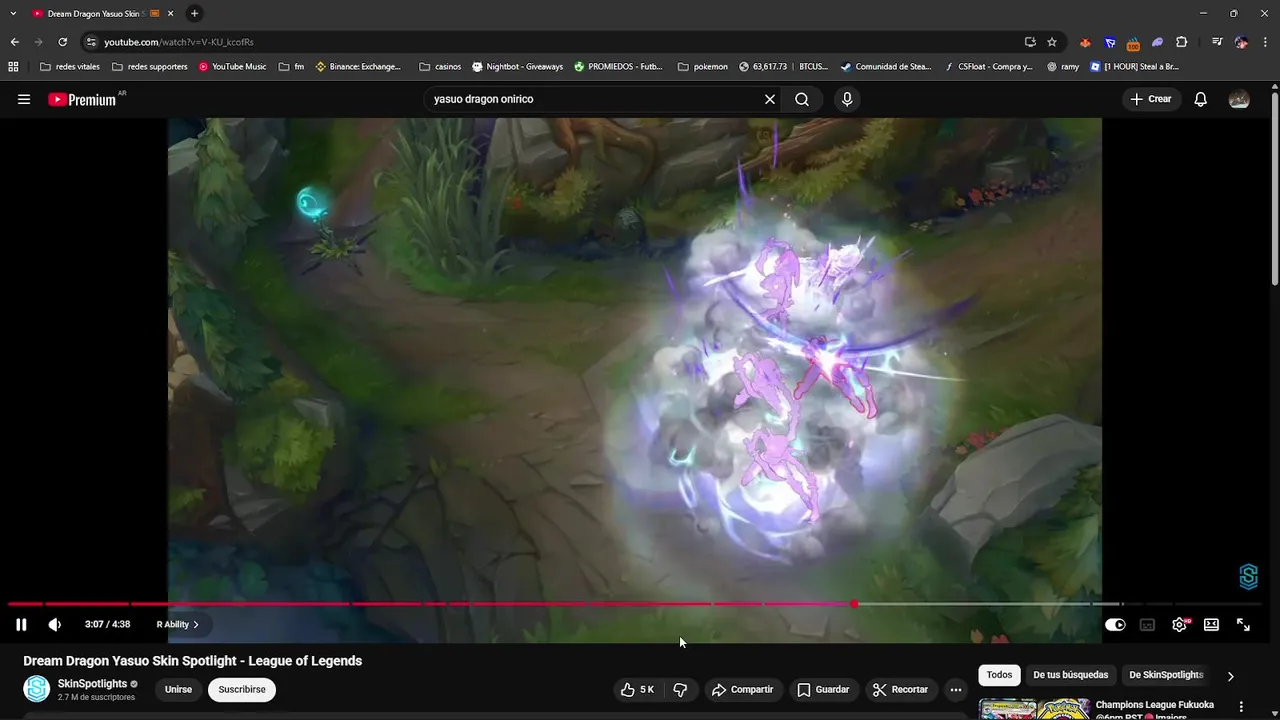
Task: Open the notifications bell
Action: click(x=1201, y=99)
